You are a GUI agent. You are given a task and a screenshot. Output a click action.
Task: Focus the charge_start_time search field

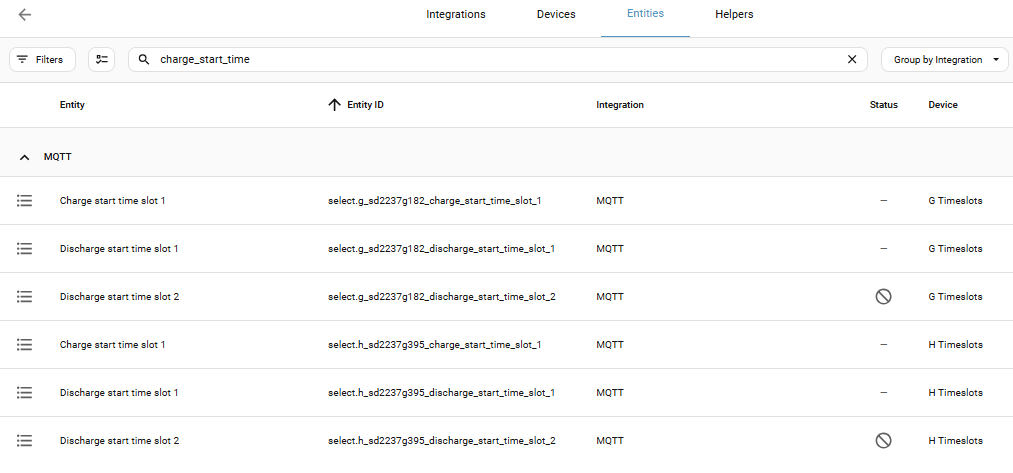click(x=497, y=59)
